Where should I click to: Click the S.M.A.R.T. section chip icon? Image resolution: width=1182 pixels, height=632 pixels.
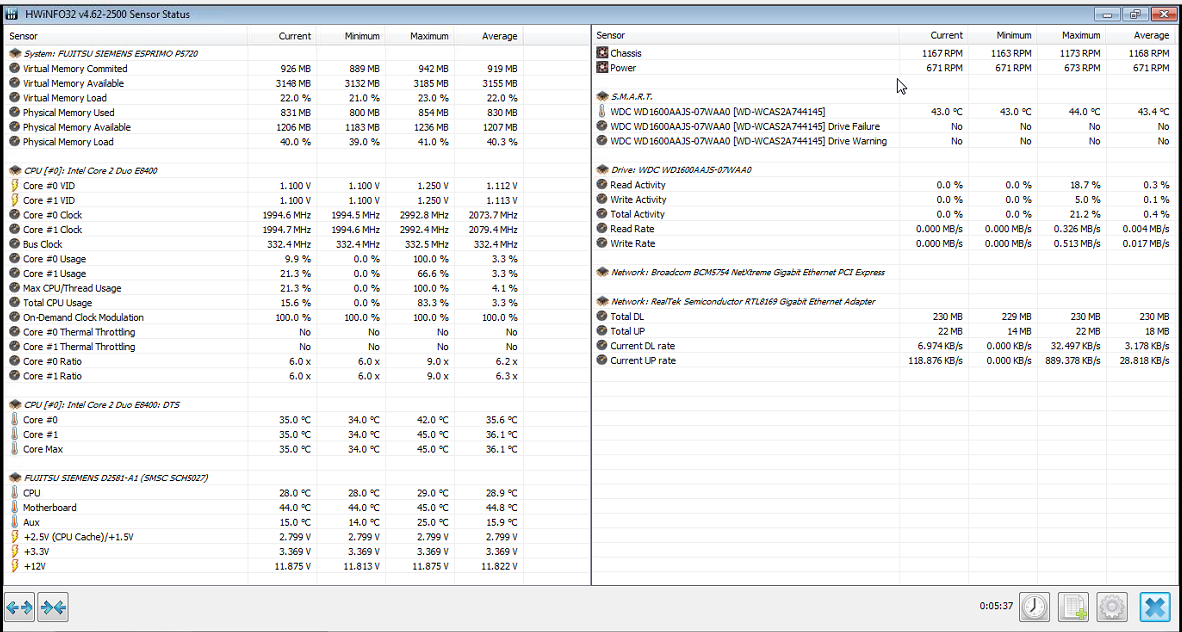pyautogui.click(x=602, y=97)
